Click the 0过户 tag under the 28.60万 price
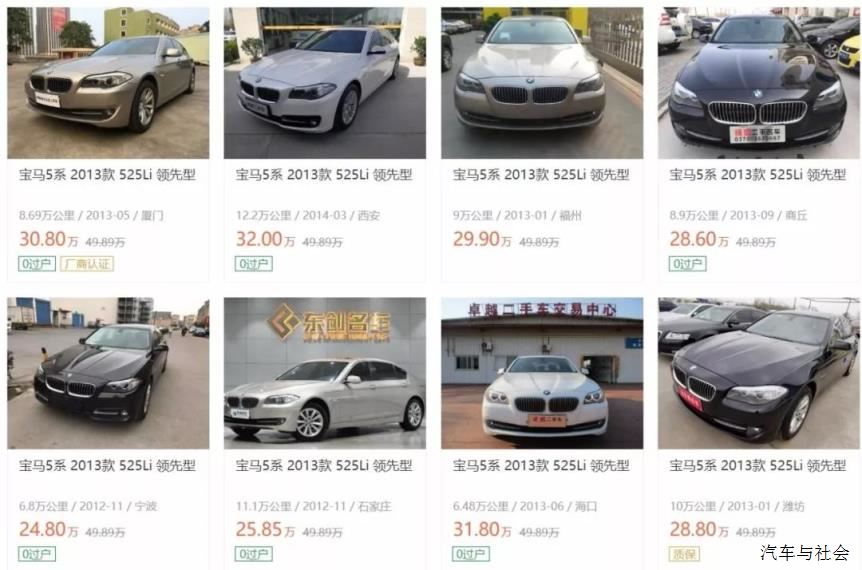The width and height of the screenshot is (862, 570). coord(687,264)
